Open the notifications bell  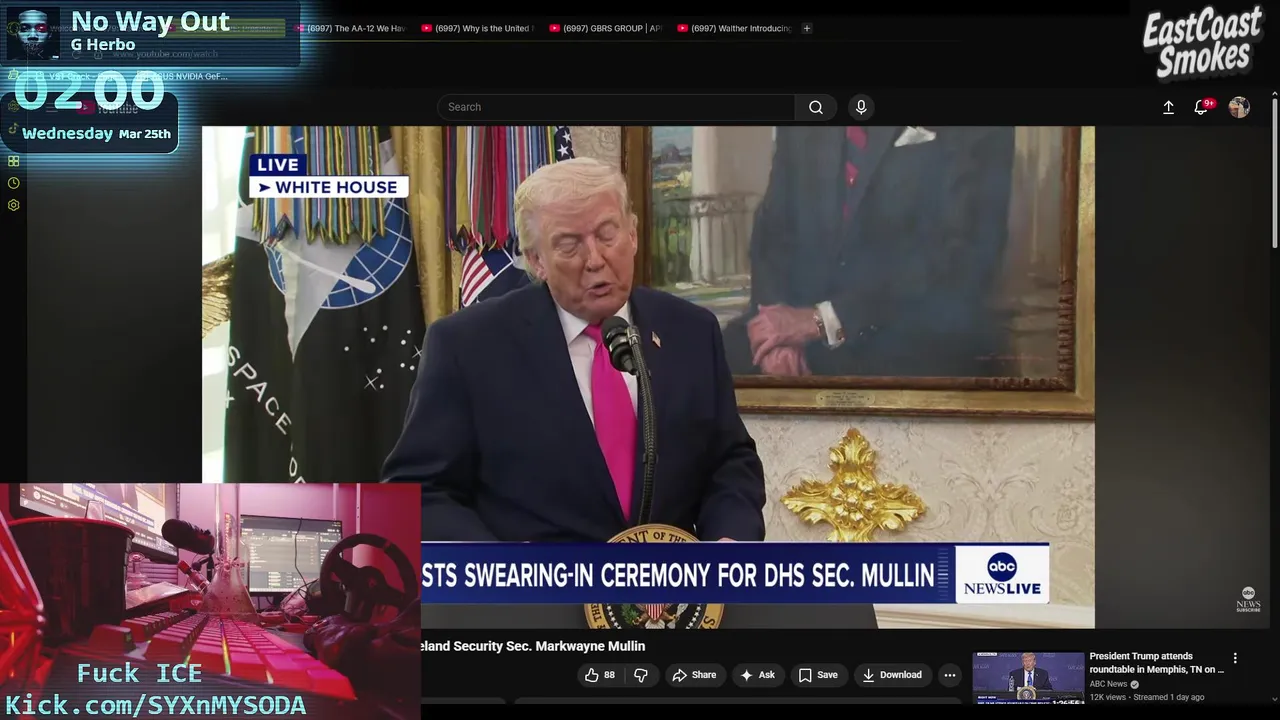tap(1202, 107)
